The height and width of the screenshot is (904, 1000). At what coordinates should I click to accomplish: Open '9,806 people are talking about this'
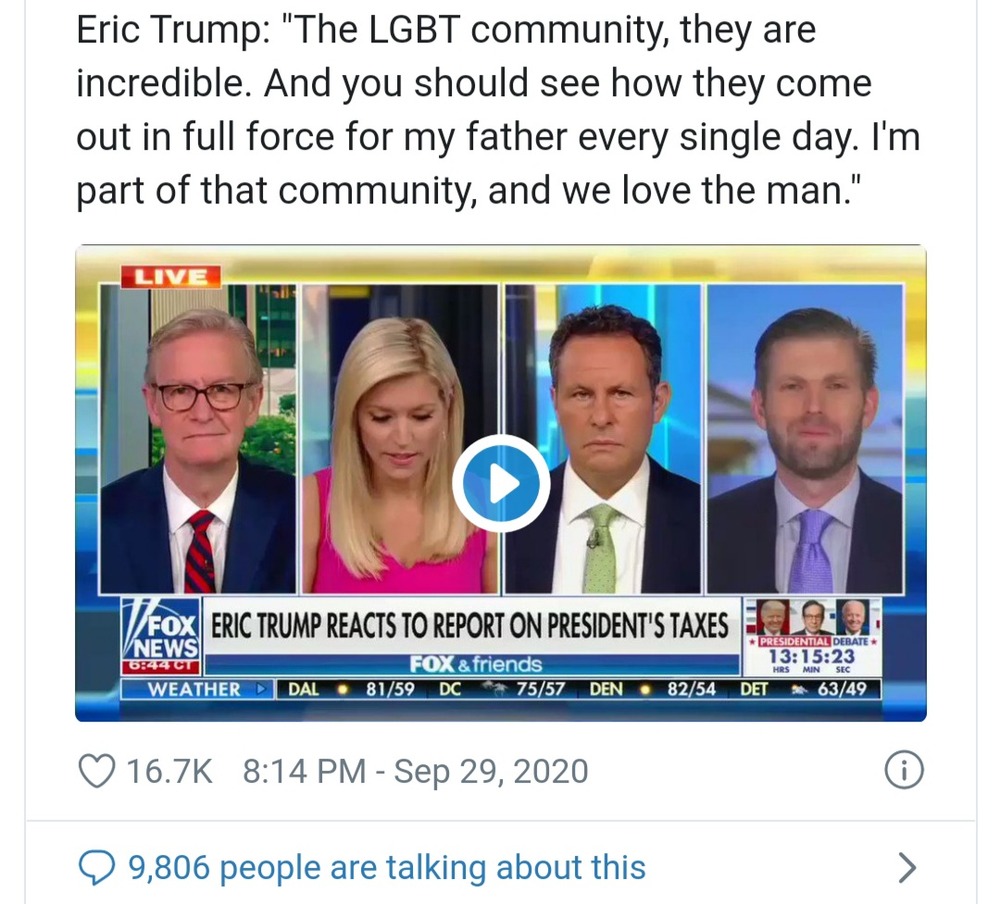tap(387, 868)
